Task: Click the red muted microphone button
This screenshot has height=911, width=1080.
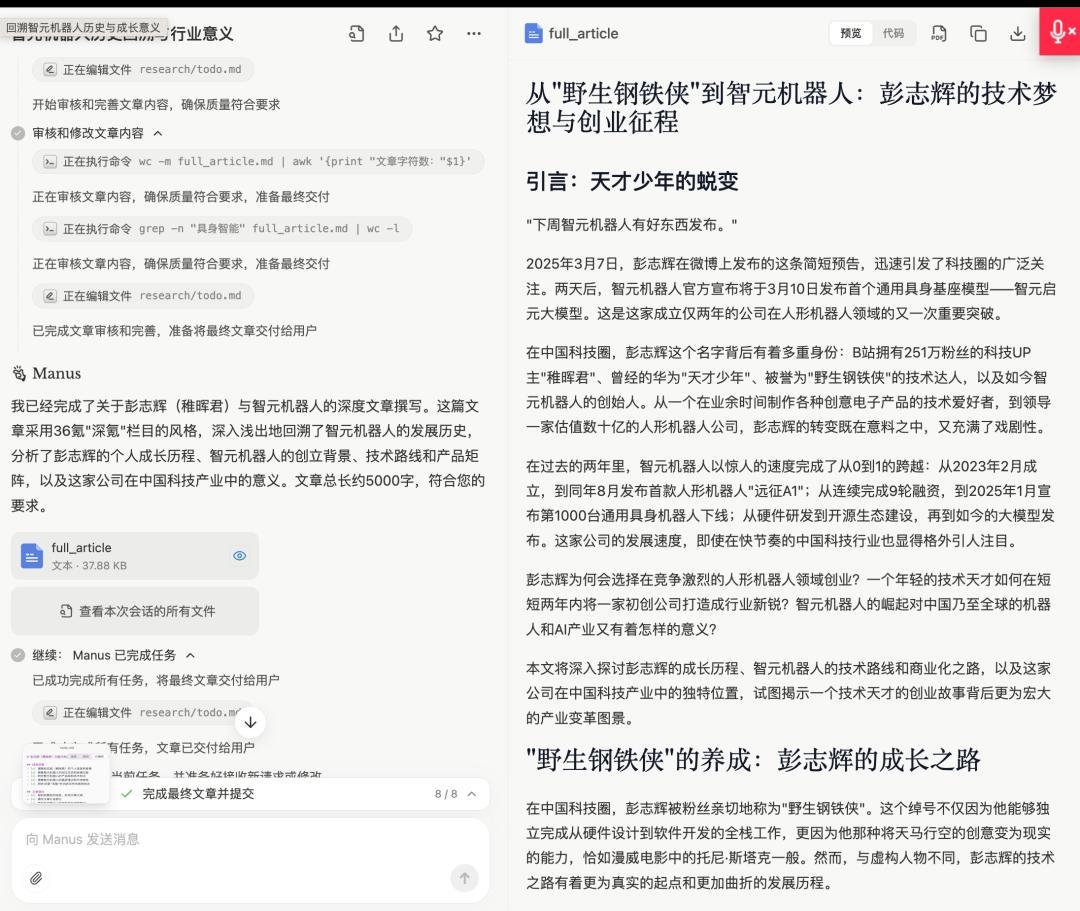Action: (1059, 32)
